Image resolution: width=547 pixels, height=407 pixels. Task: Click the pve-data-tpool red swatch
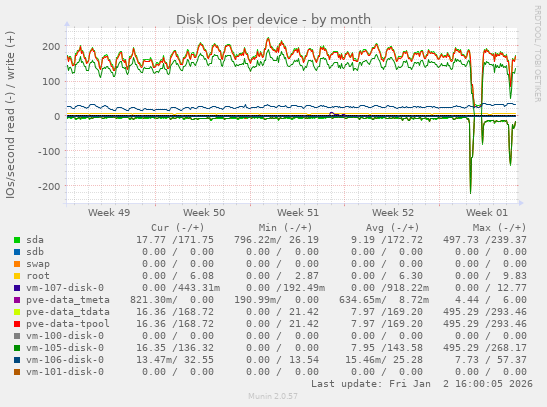pyautogui.click(x=17, y=324)
